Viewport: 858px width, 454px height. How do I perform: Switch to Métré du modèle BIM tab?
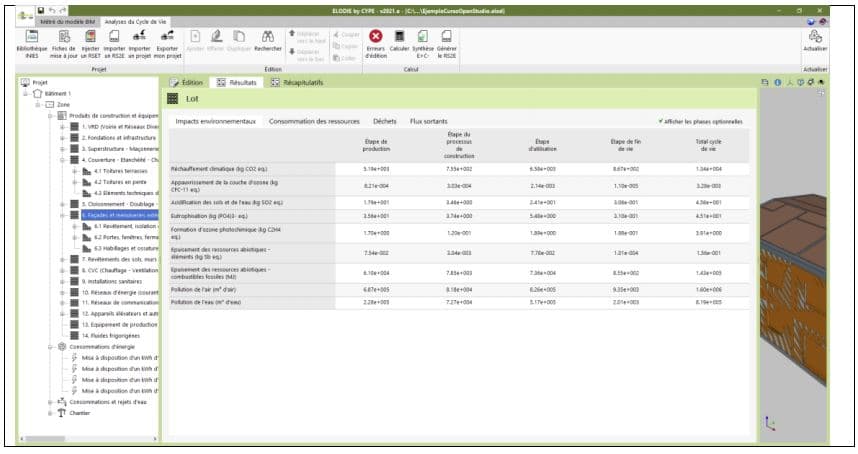[x=67, y=22]
